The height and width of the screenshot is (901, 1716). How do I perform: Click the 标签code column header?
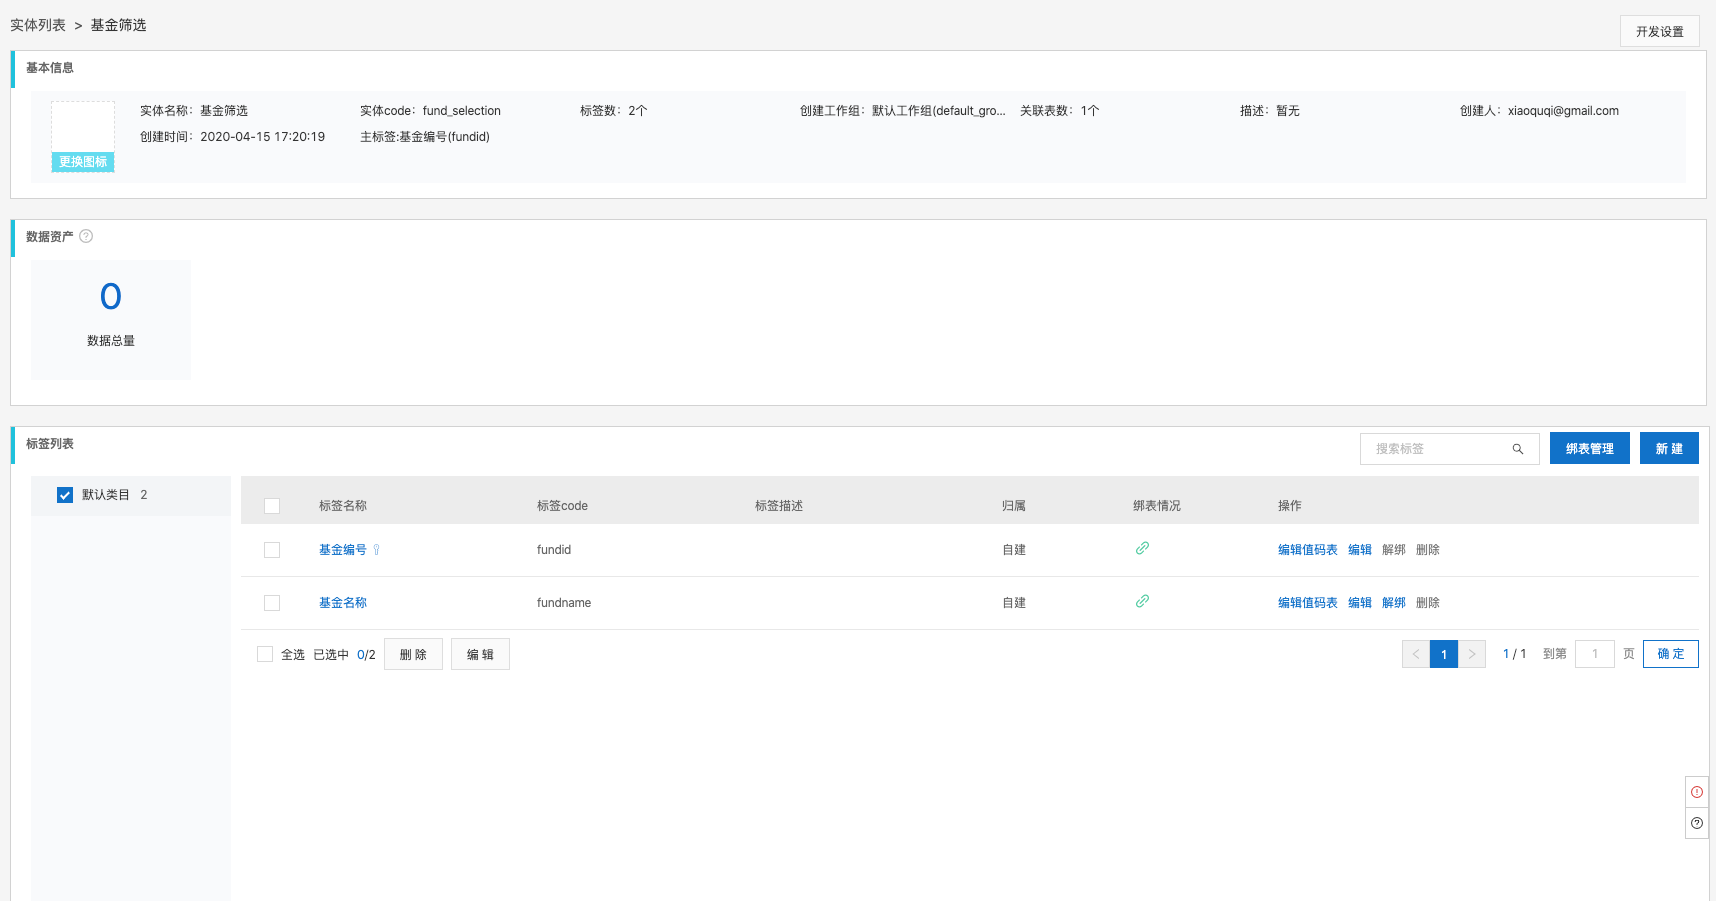[x=562, y=506]
